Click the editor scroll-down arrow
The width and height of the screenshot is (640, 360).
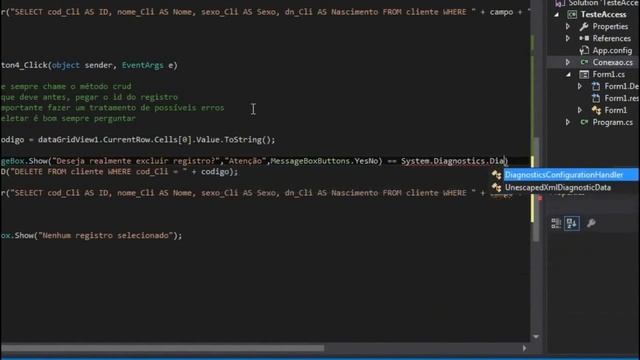(x=536, y=337)
